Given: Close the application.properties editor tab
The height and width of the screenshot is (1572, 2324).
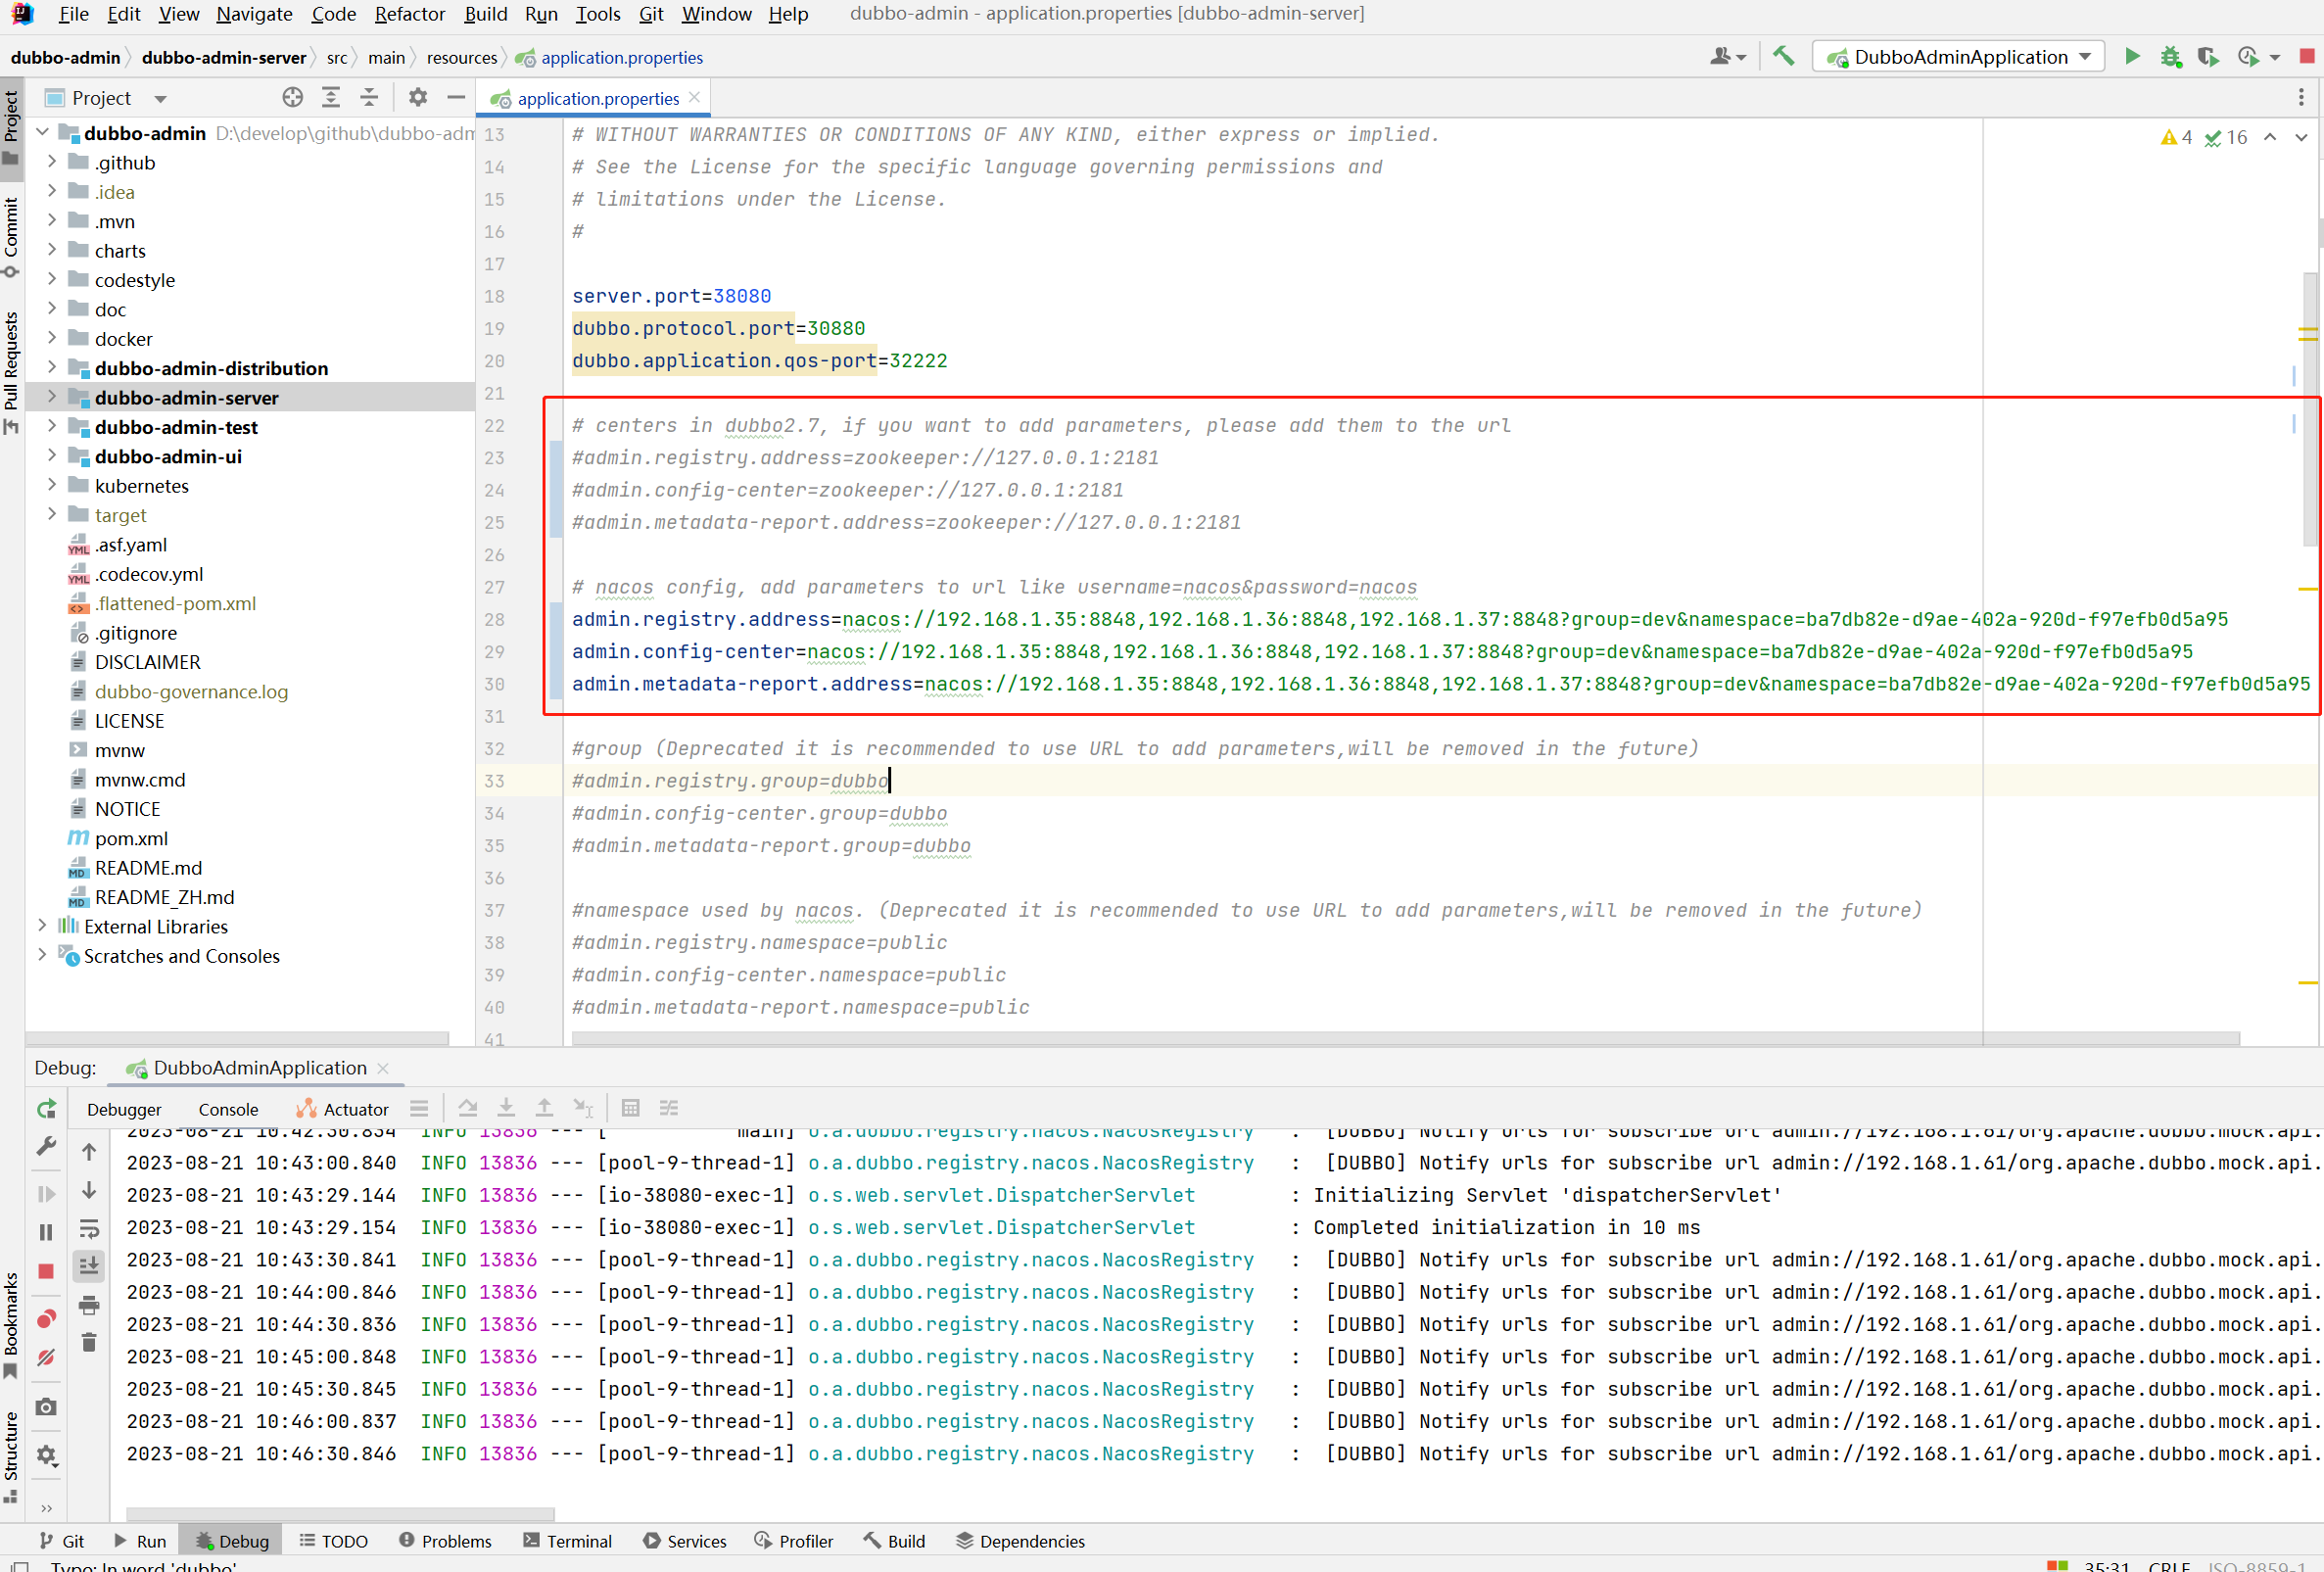Looking at the screenshot, I should coord(694,97).
